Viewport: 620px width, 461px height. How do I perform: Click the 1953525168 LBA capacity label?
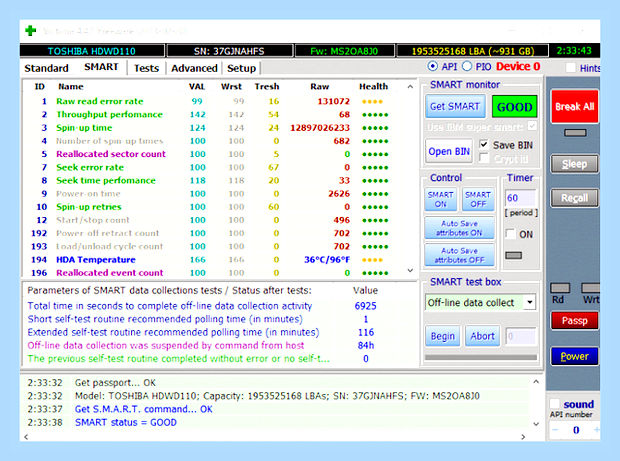point(473,51)
